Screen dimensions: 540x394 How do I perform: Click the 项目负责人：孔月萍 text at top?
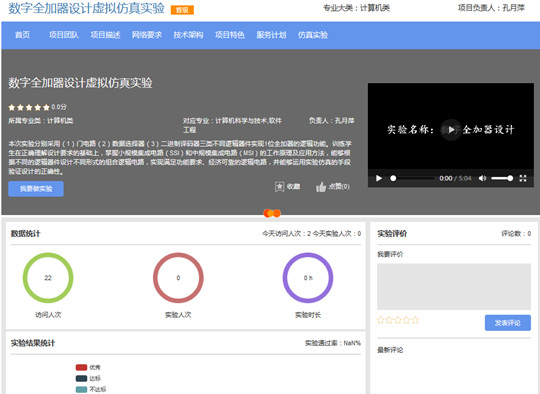(x=491, y=8)
